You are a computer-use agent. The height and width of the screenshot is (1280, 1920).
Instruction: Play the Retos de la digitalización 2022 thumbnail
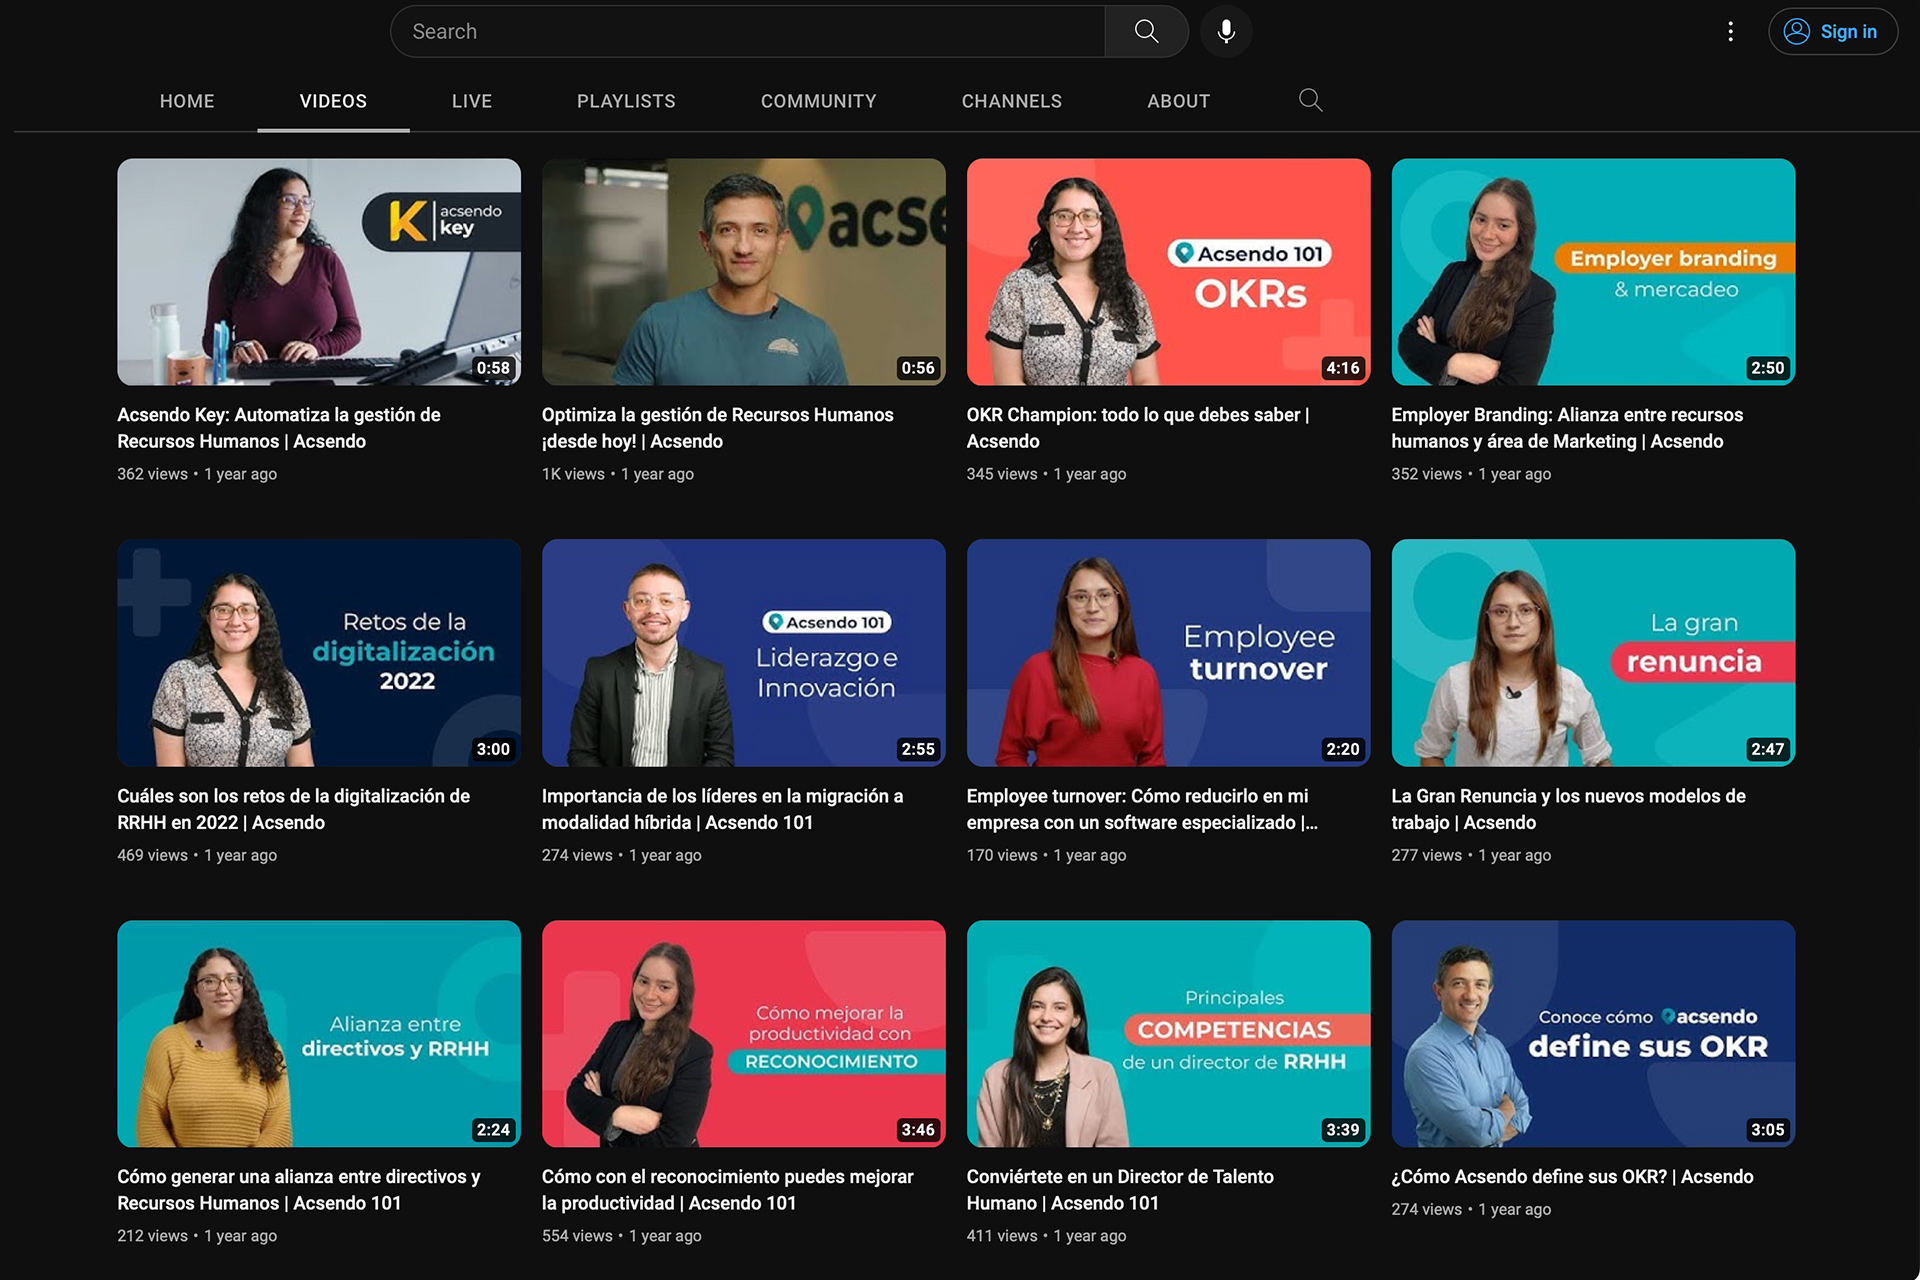tap(318, 652)
